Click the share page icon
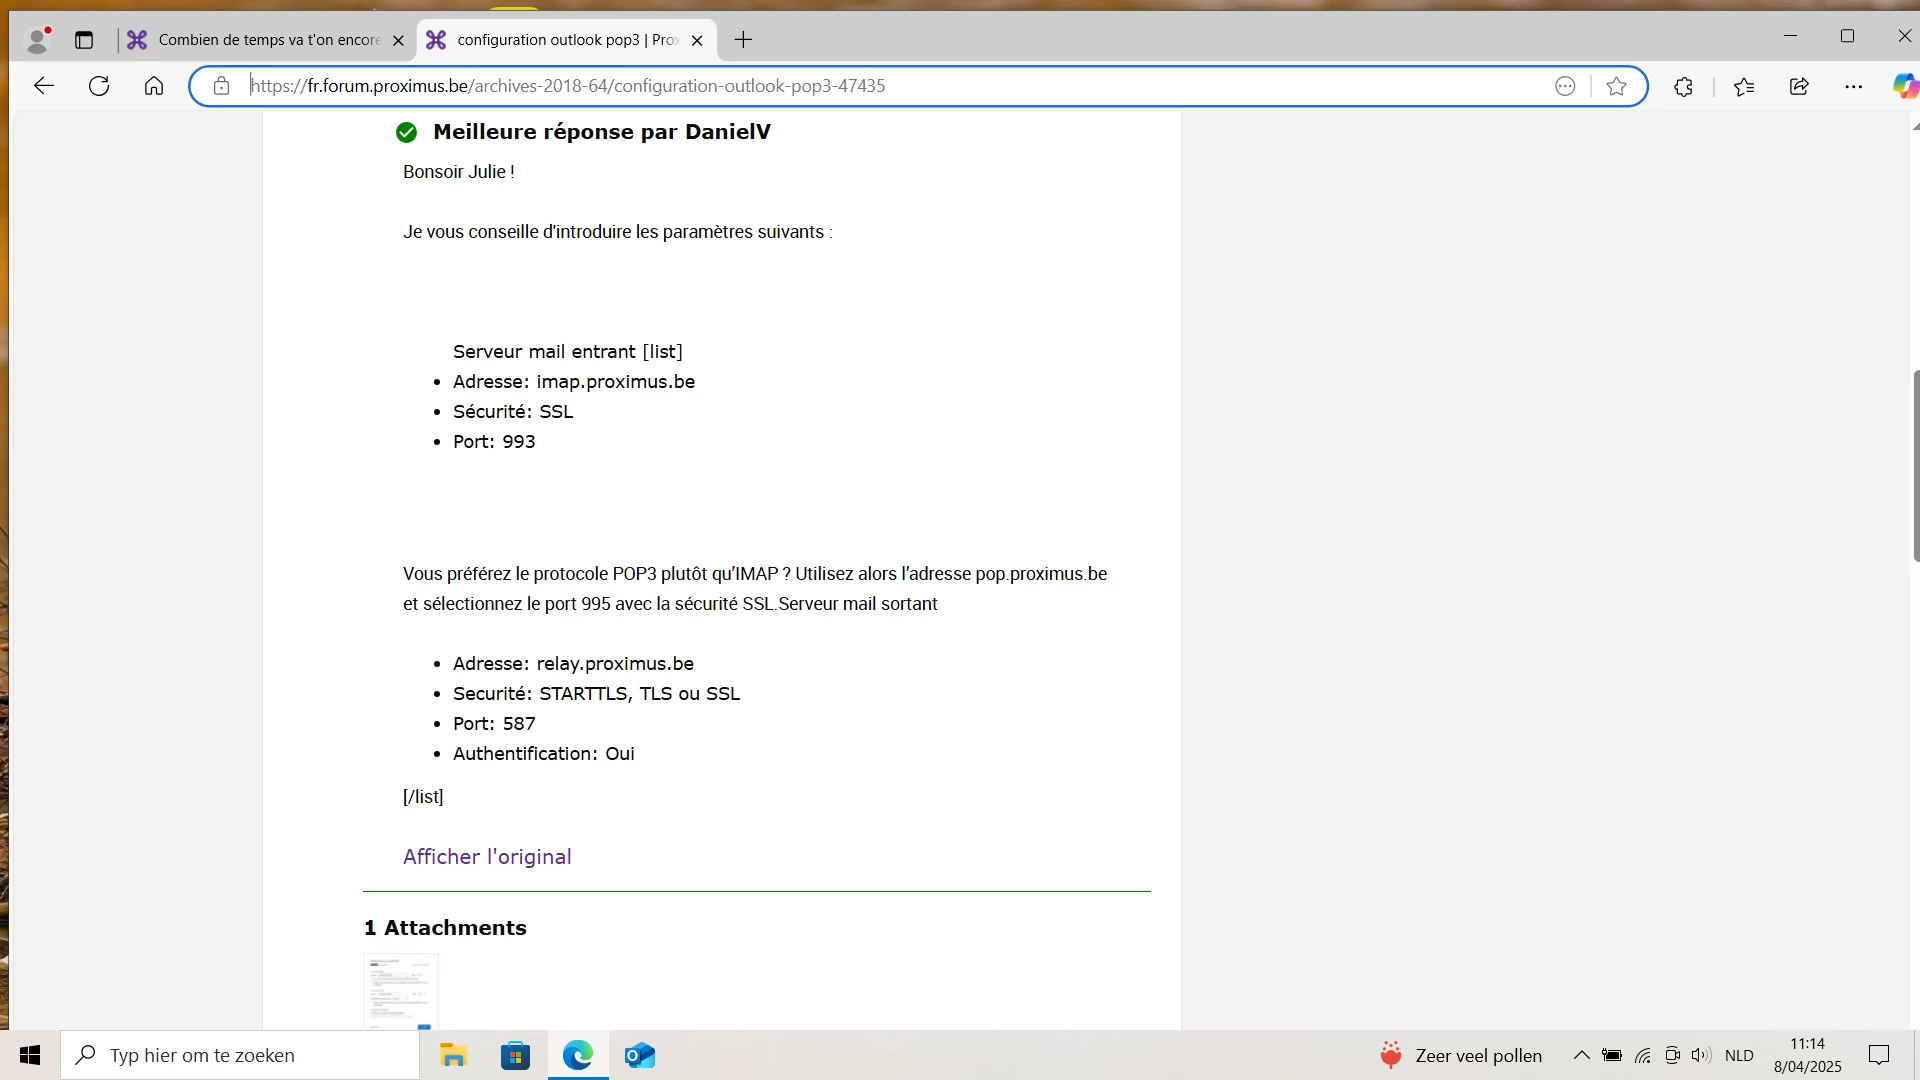 click(x=1799, y=87)
